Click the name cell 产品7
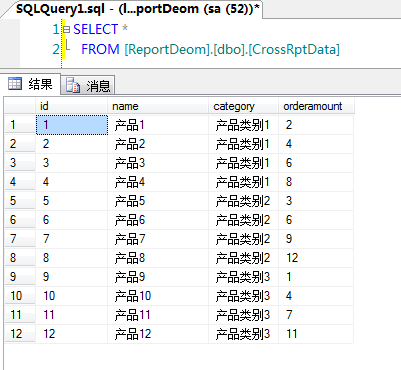 [158, 239]
